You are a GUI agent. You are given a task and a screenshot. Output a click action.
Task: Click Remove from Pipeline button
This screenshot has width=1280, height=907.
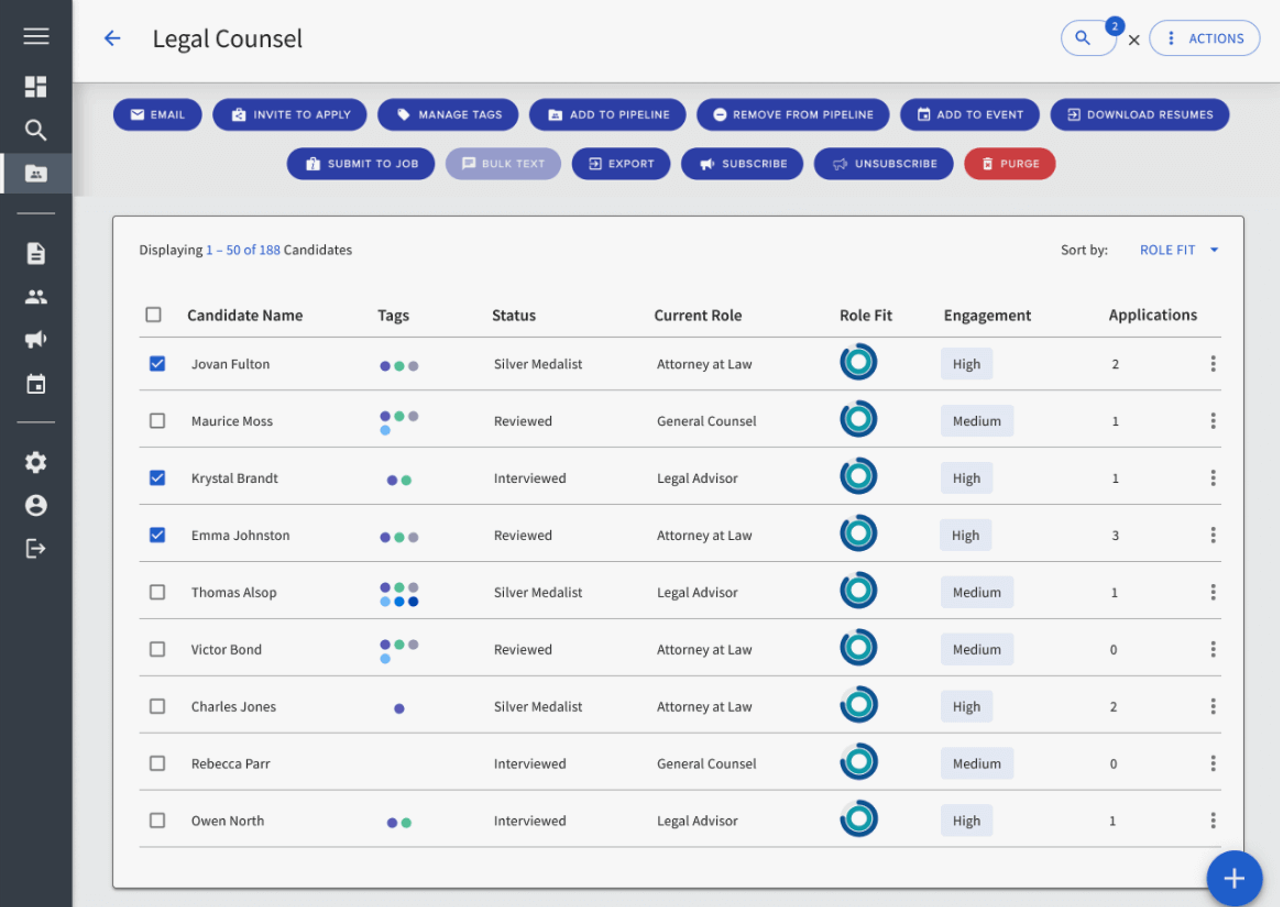tap(793, 114)
